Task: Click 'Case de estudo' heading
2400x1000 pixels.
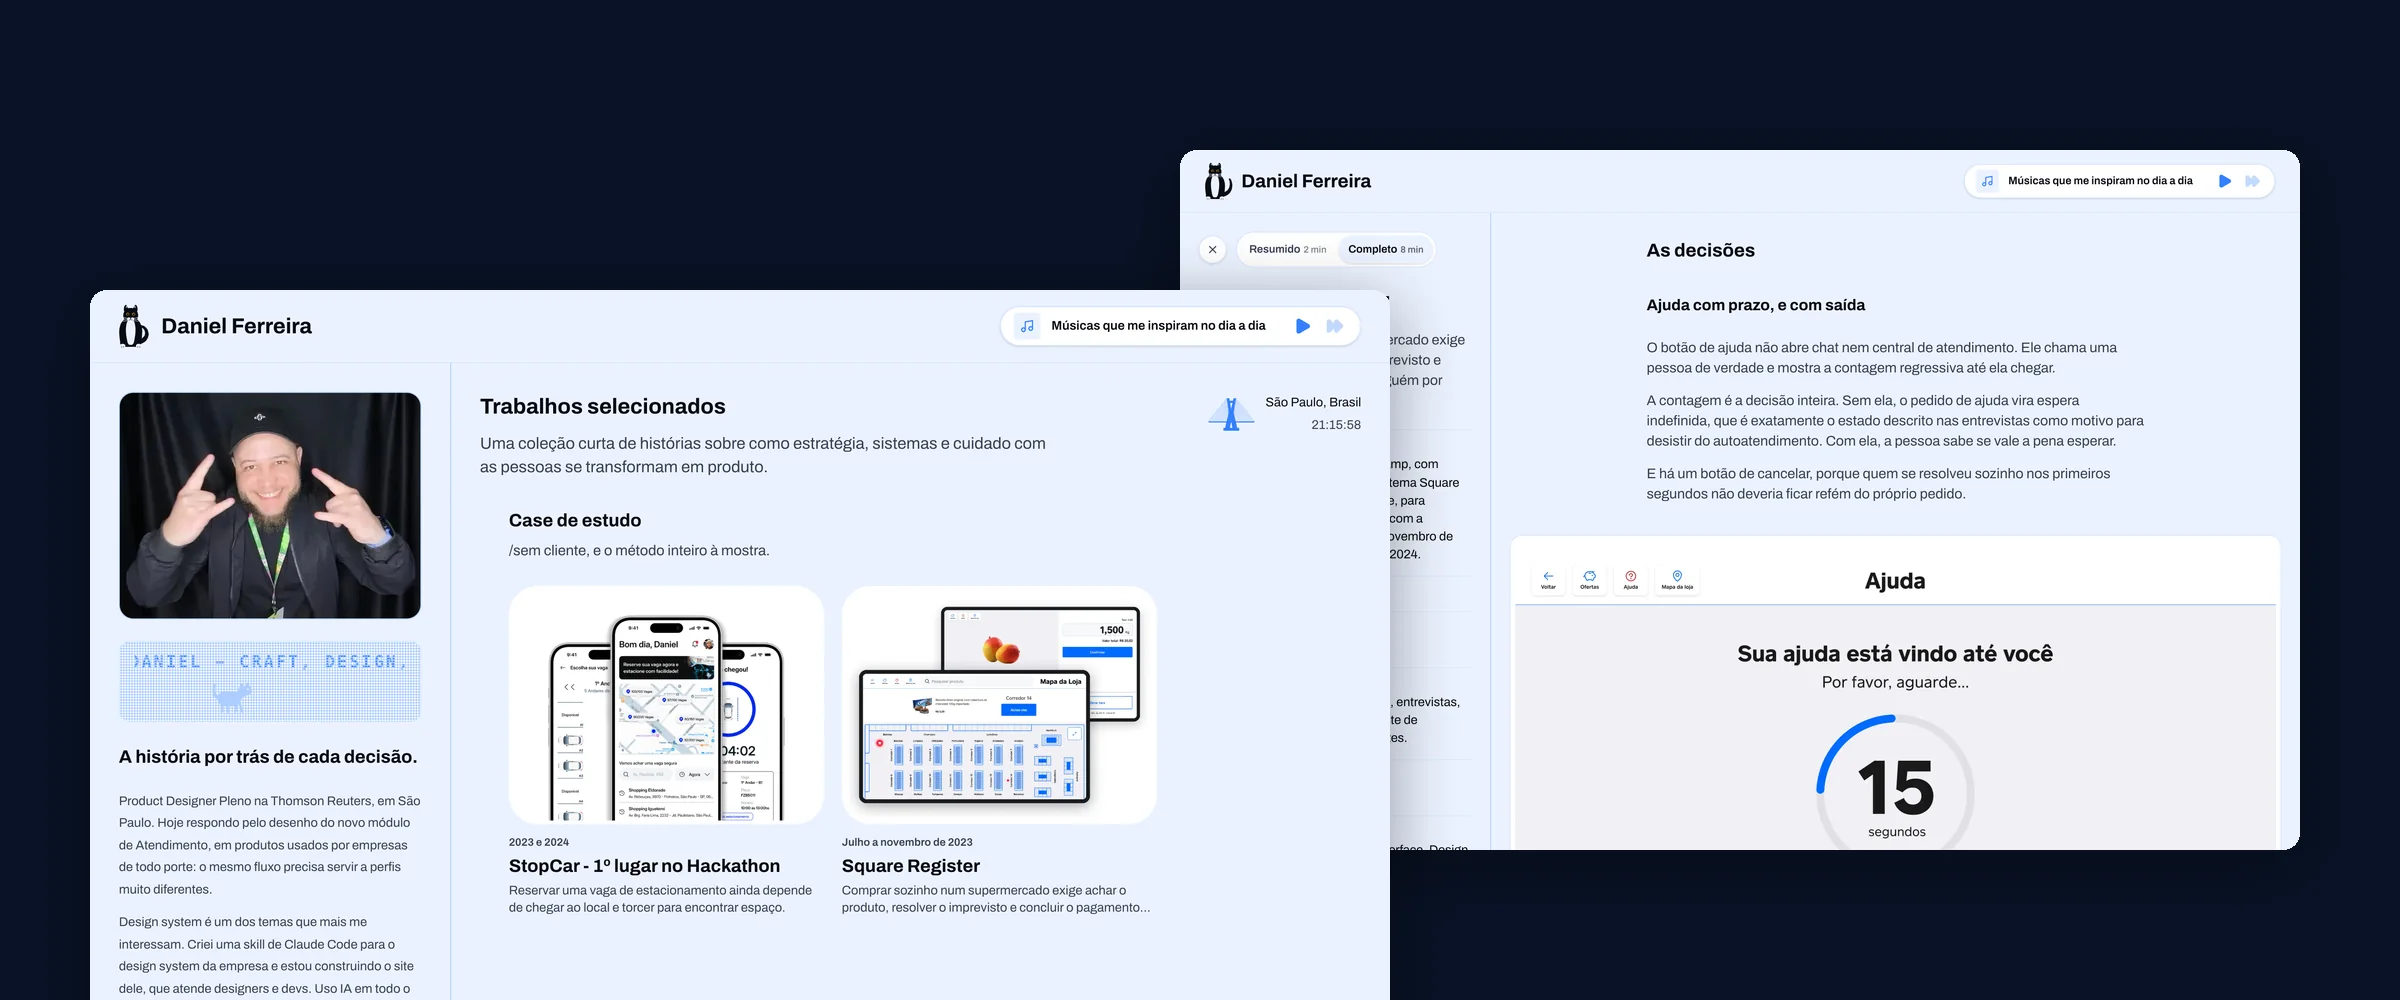Action: 575,520
